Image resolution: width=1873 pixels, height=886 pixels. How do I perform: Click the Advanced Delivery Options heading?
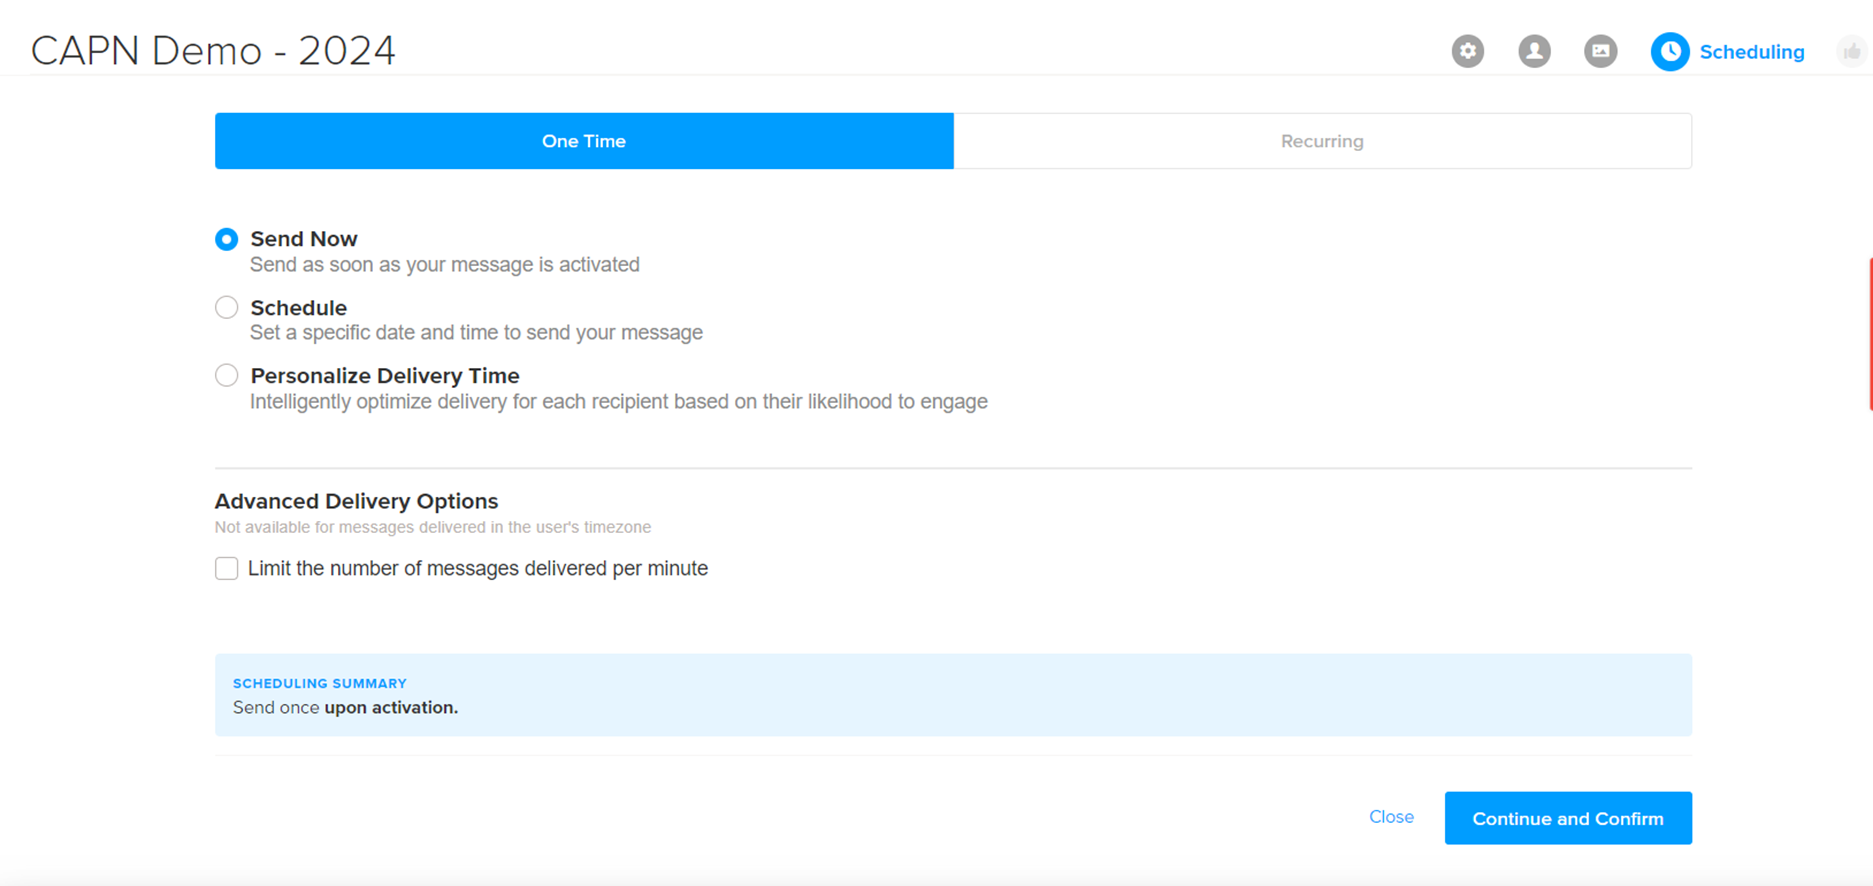point(356,501)
